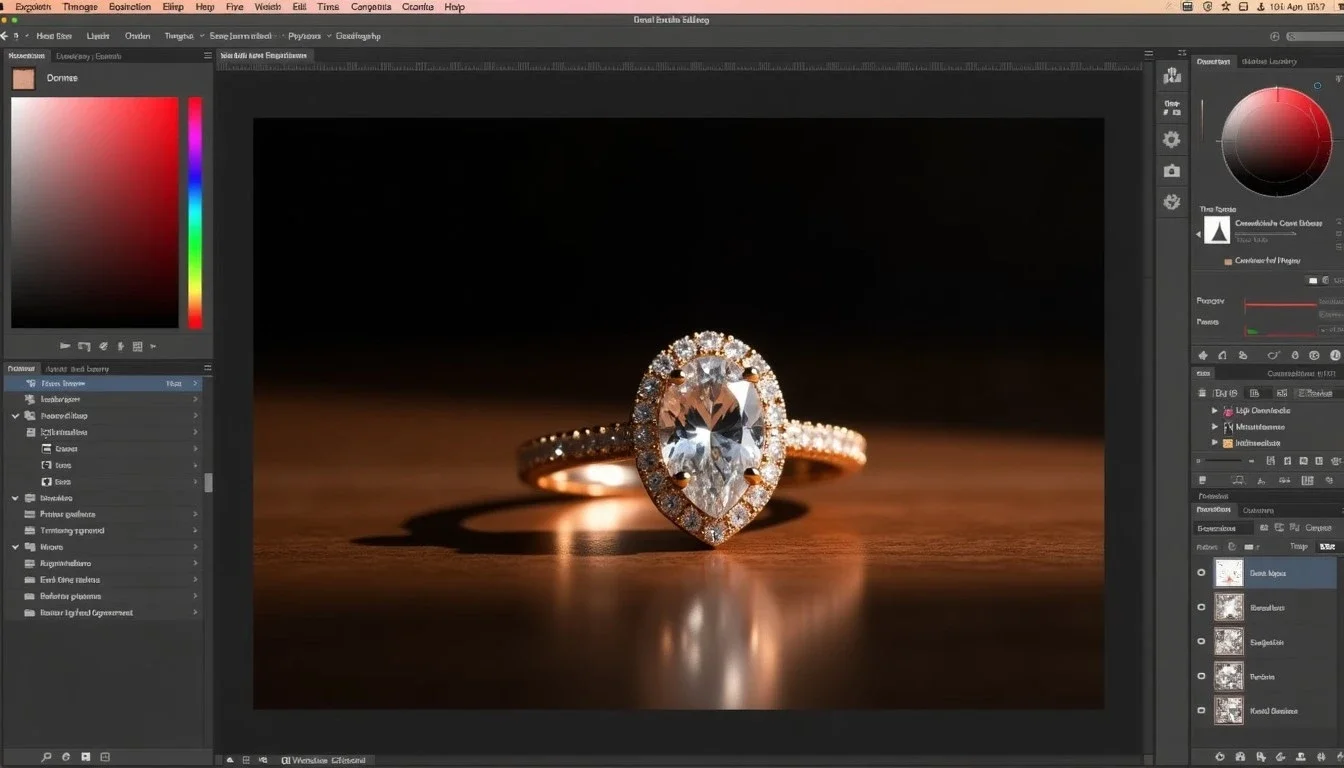Click the bottom cog-shaped icon in the side strip
1344x768 pixels.
1171,202
